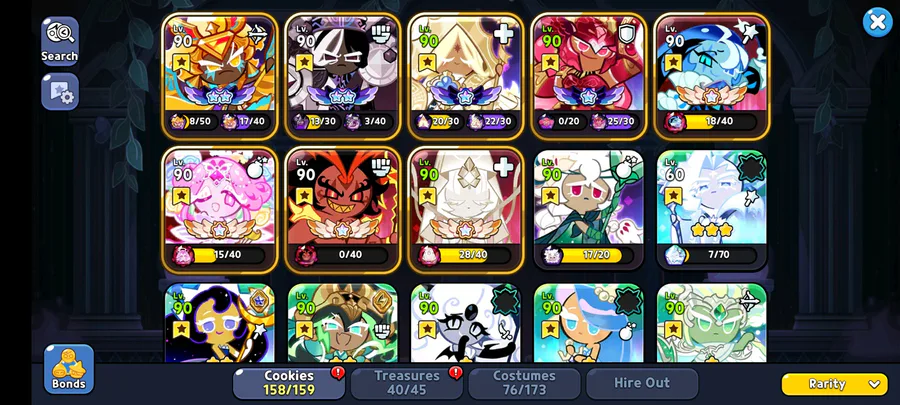Select the Cookies 158/159 tab
The width and height of the screenshot is (900, 405).
point(289,383)
